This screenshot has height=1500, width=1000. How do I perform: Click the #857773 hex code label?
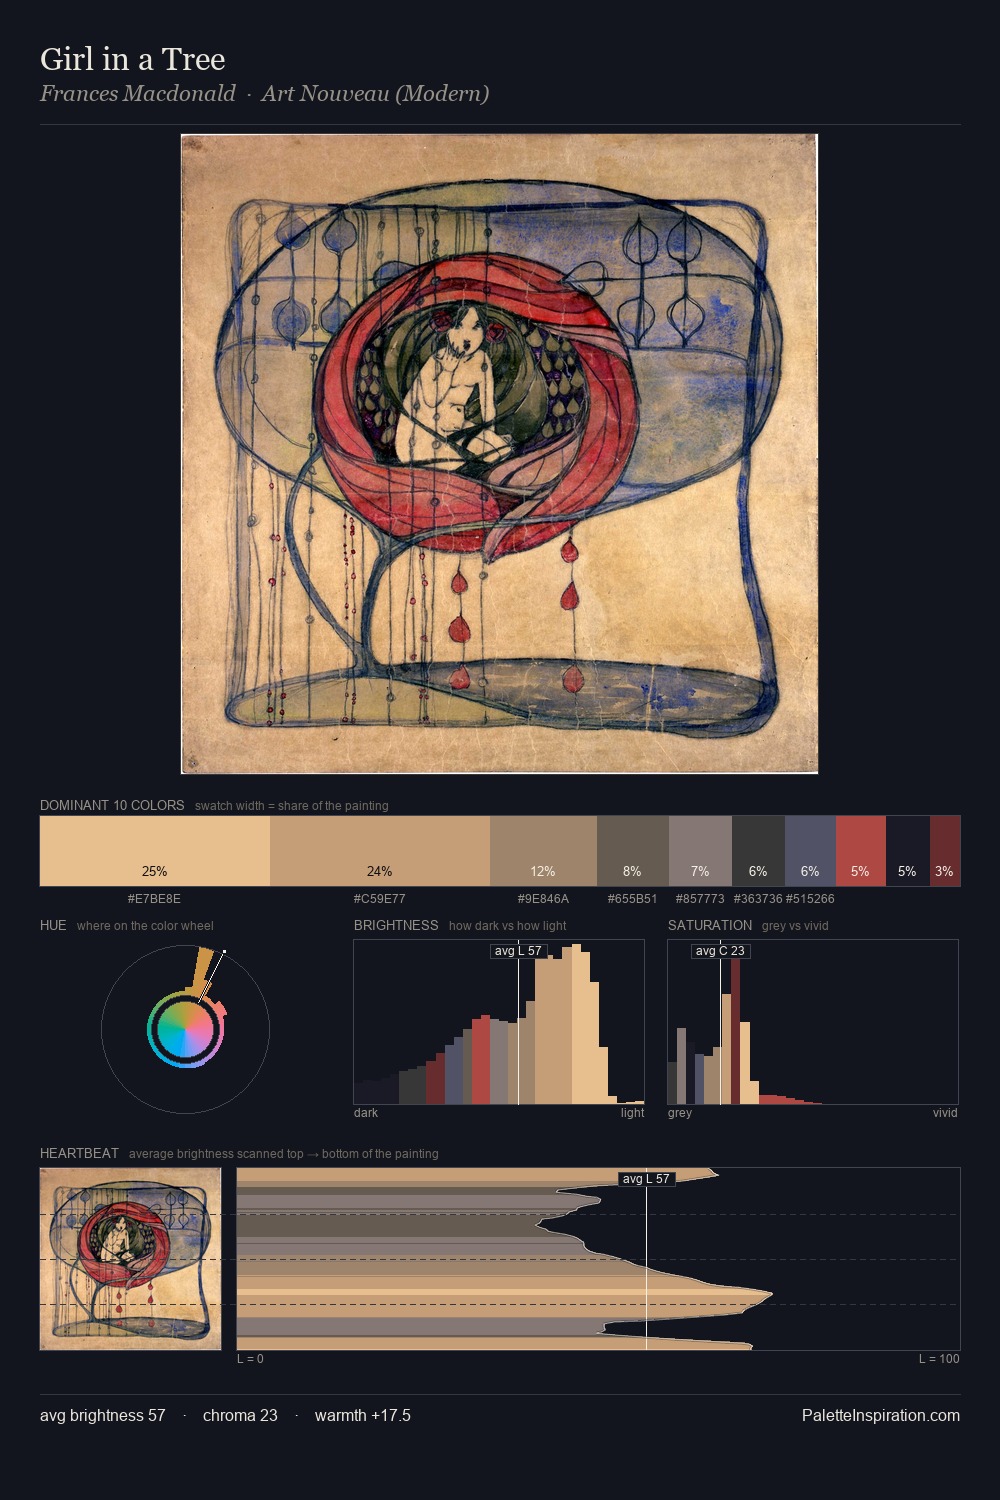(700, 899)
